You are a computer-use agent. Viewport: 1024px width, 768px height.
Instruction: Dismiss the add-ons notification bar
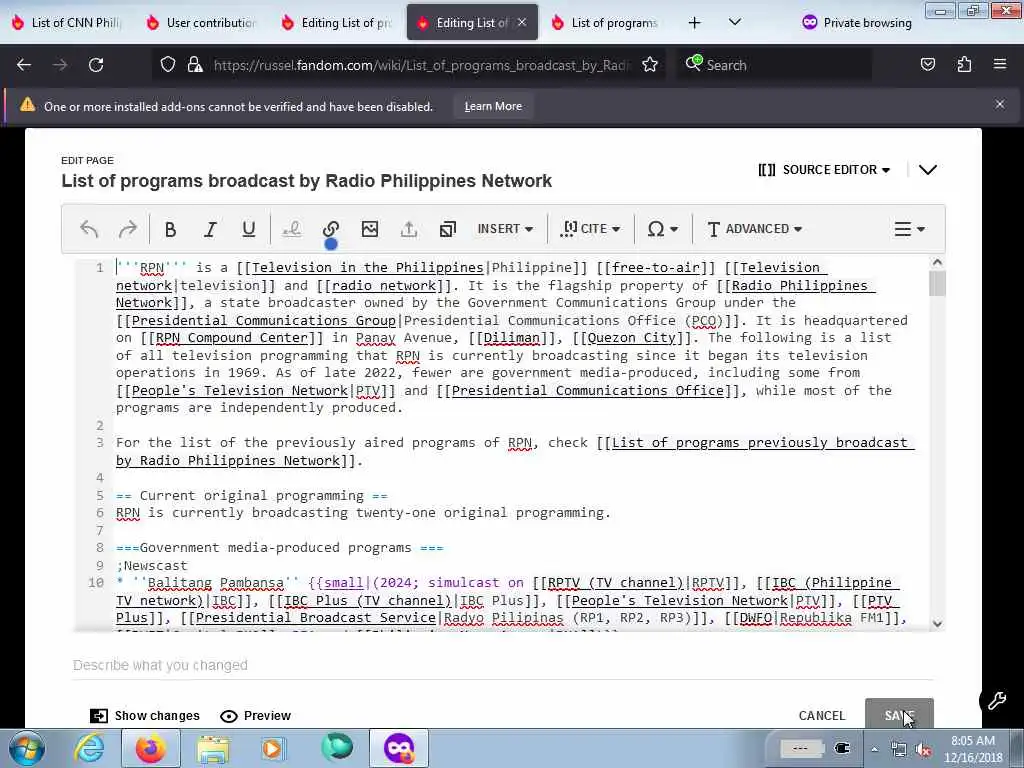[x=1000, y=104]
